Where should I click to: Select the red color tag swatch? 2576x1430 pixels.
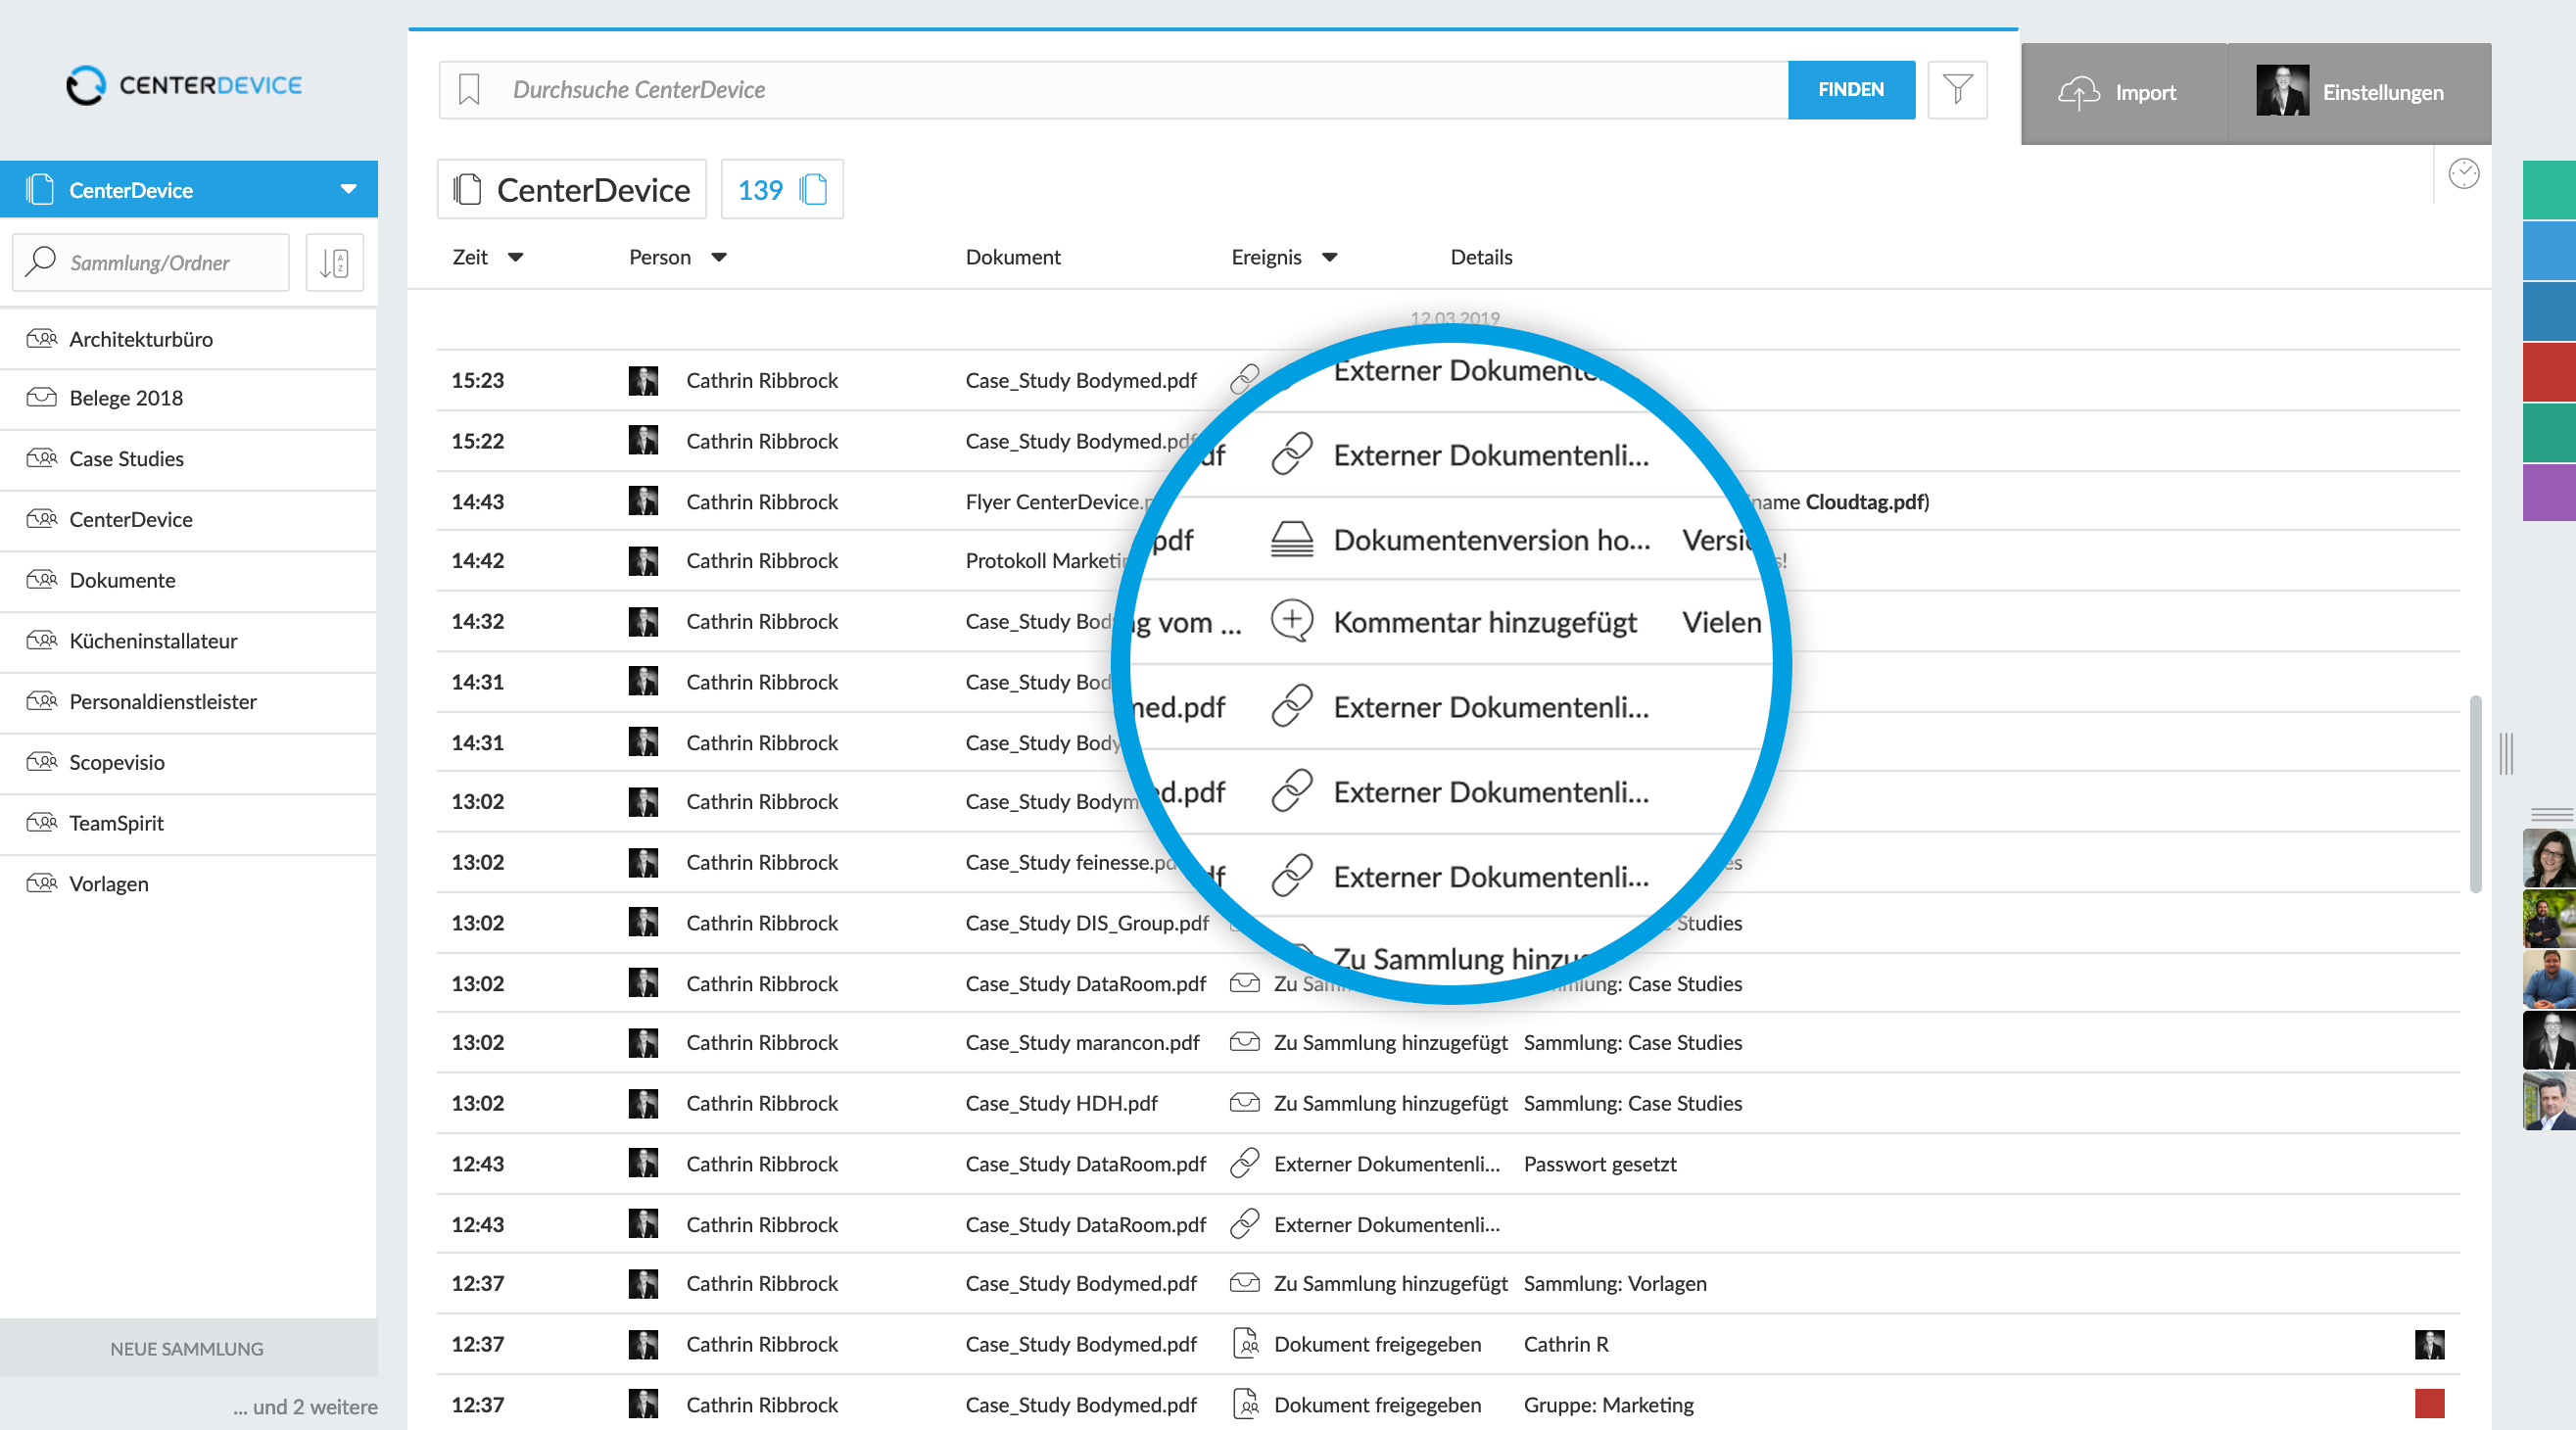click(x=2549, y=371)
